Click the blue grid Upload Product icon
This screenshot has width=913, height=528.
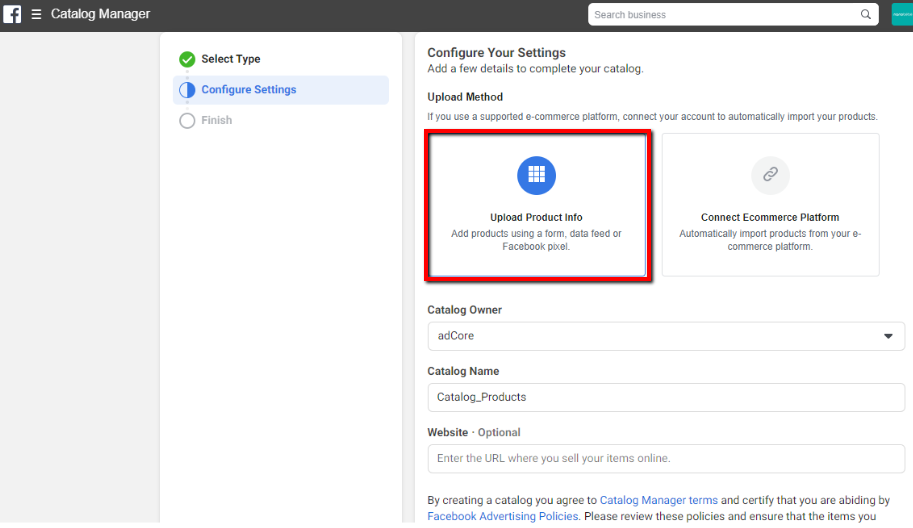pos(536,175)
